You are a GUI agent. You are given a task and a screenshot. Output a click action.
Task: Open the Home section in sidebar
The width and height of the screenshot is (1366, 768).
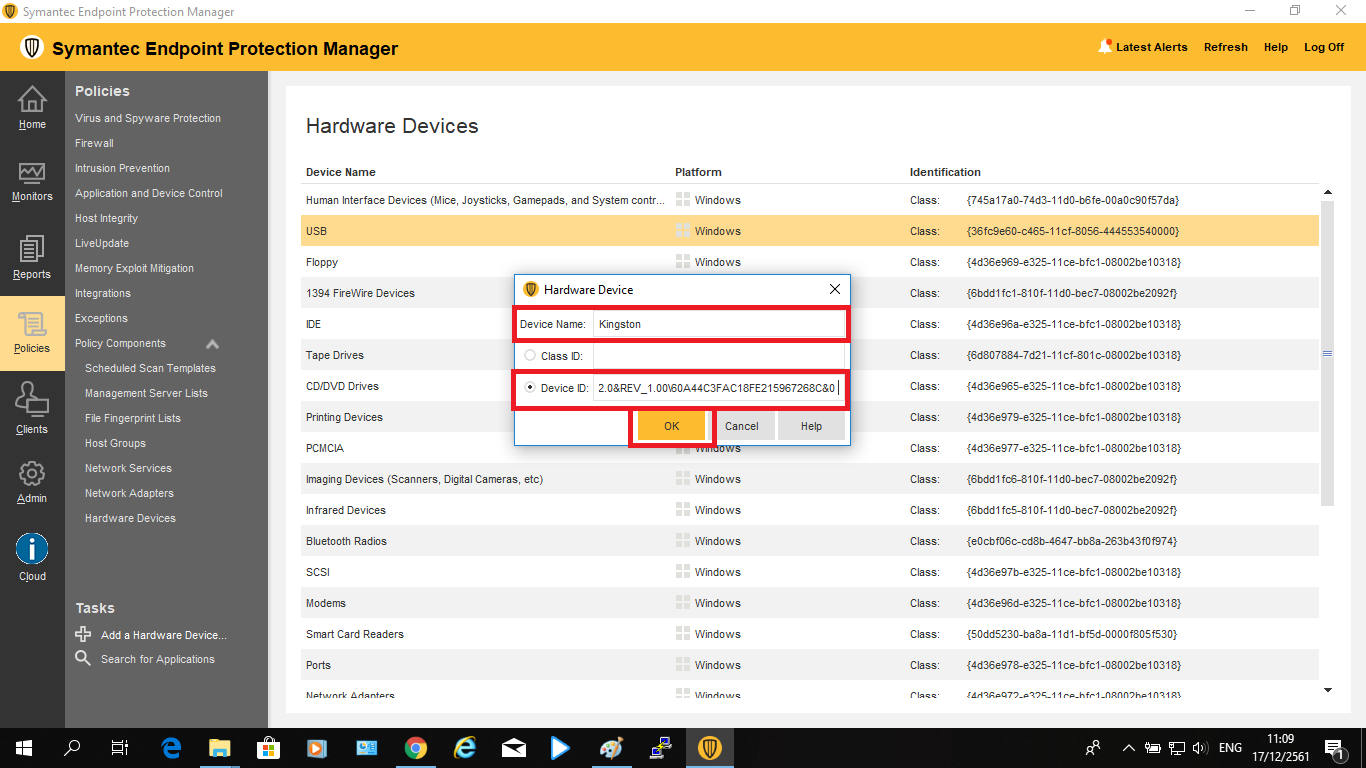pyautogui.click(x=32, y=107)
